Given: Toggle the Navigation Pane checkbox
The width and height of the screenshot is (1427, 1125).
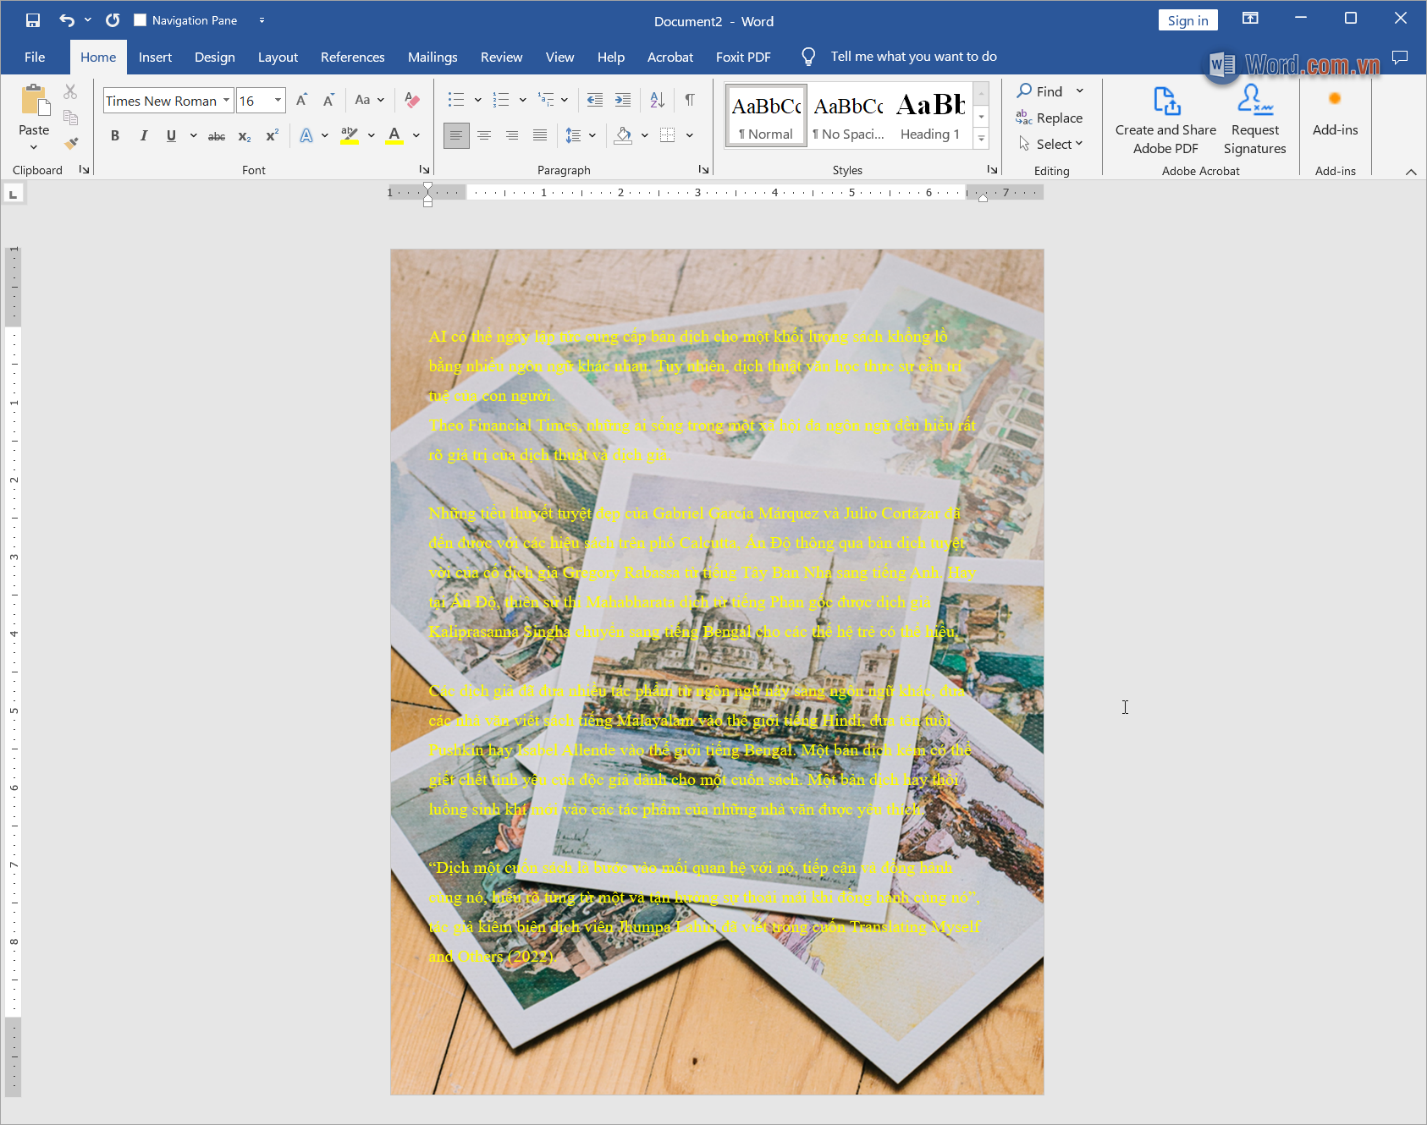Looking at the screenshot, I should [140, 20].
